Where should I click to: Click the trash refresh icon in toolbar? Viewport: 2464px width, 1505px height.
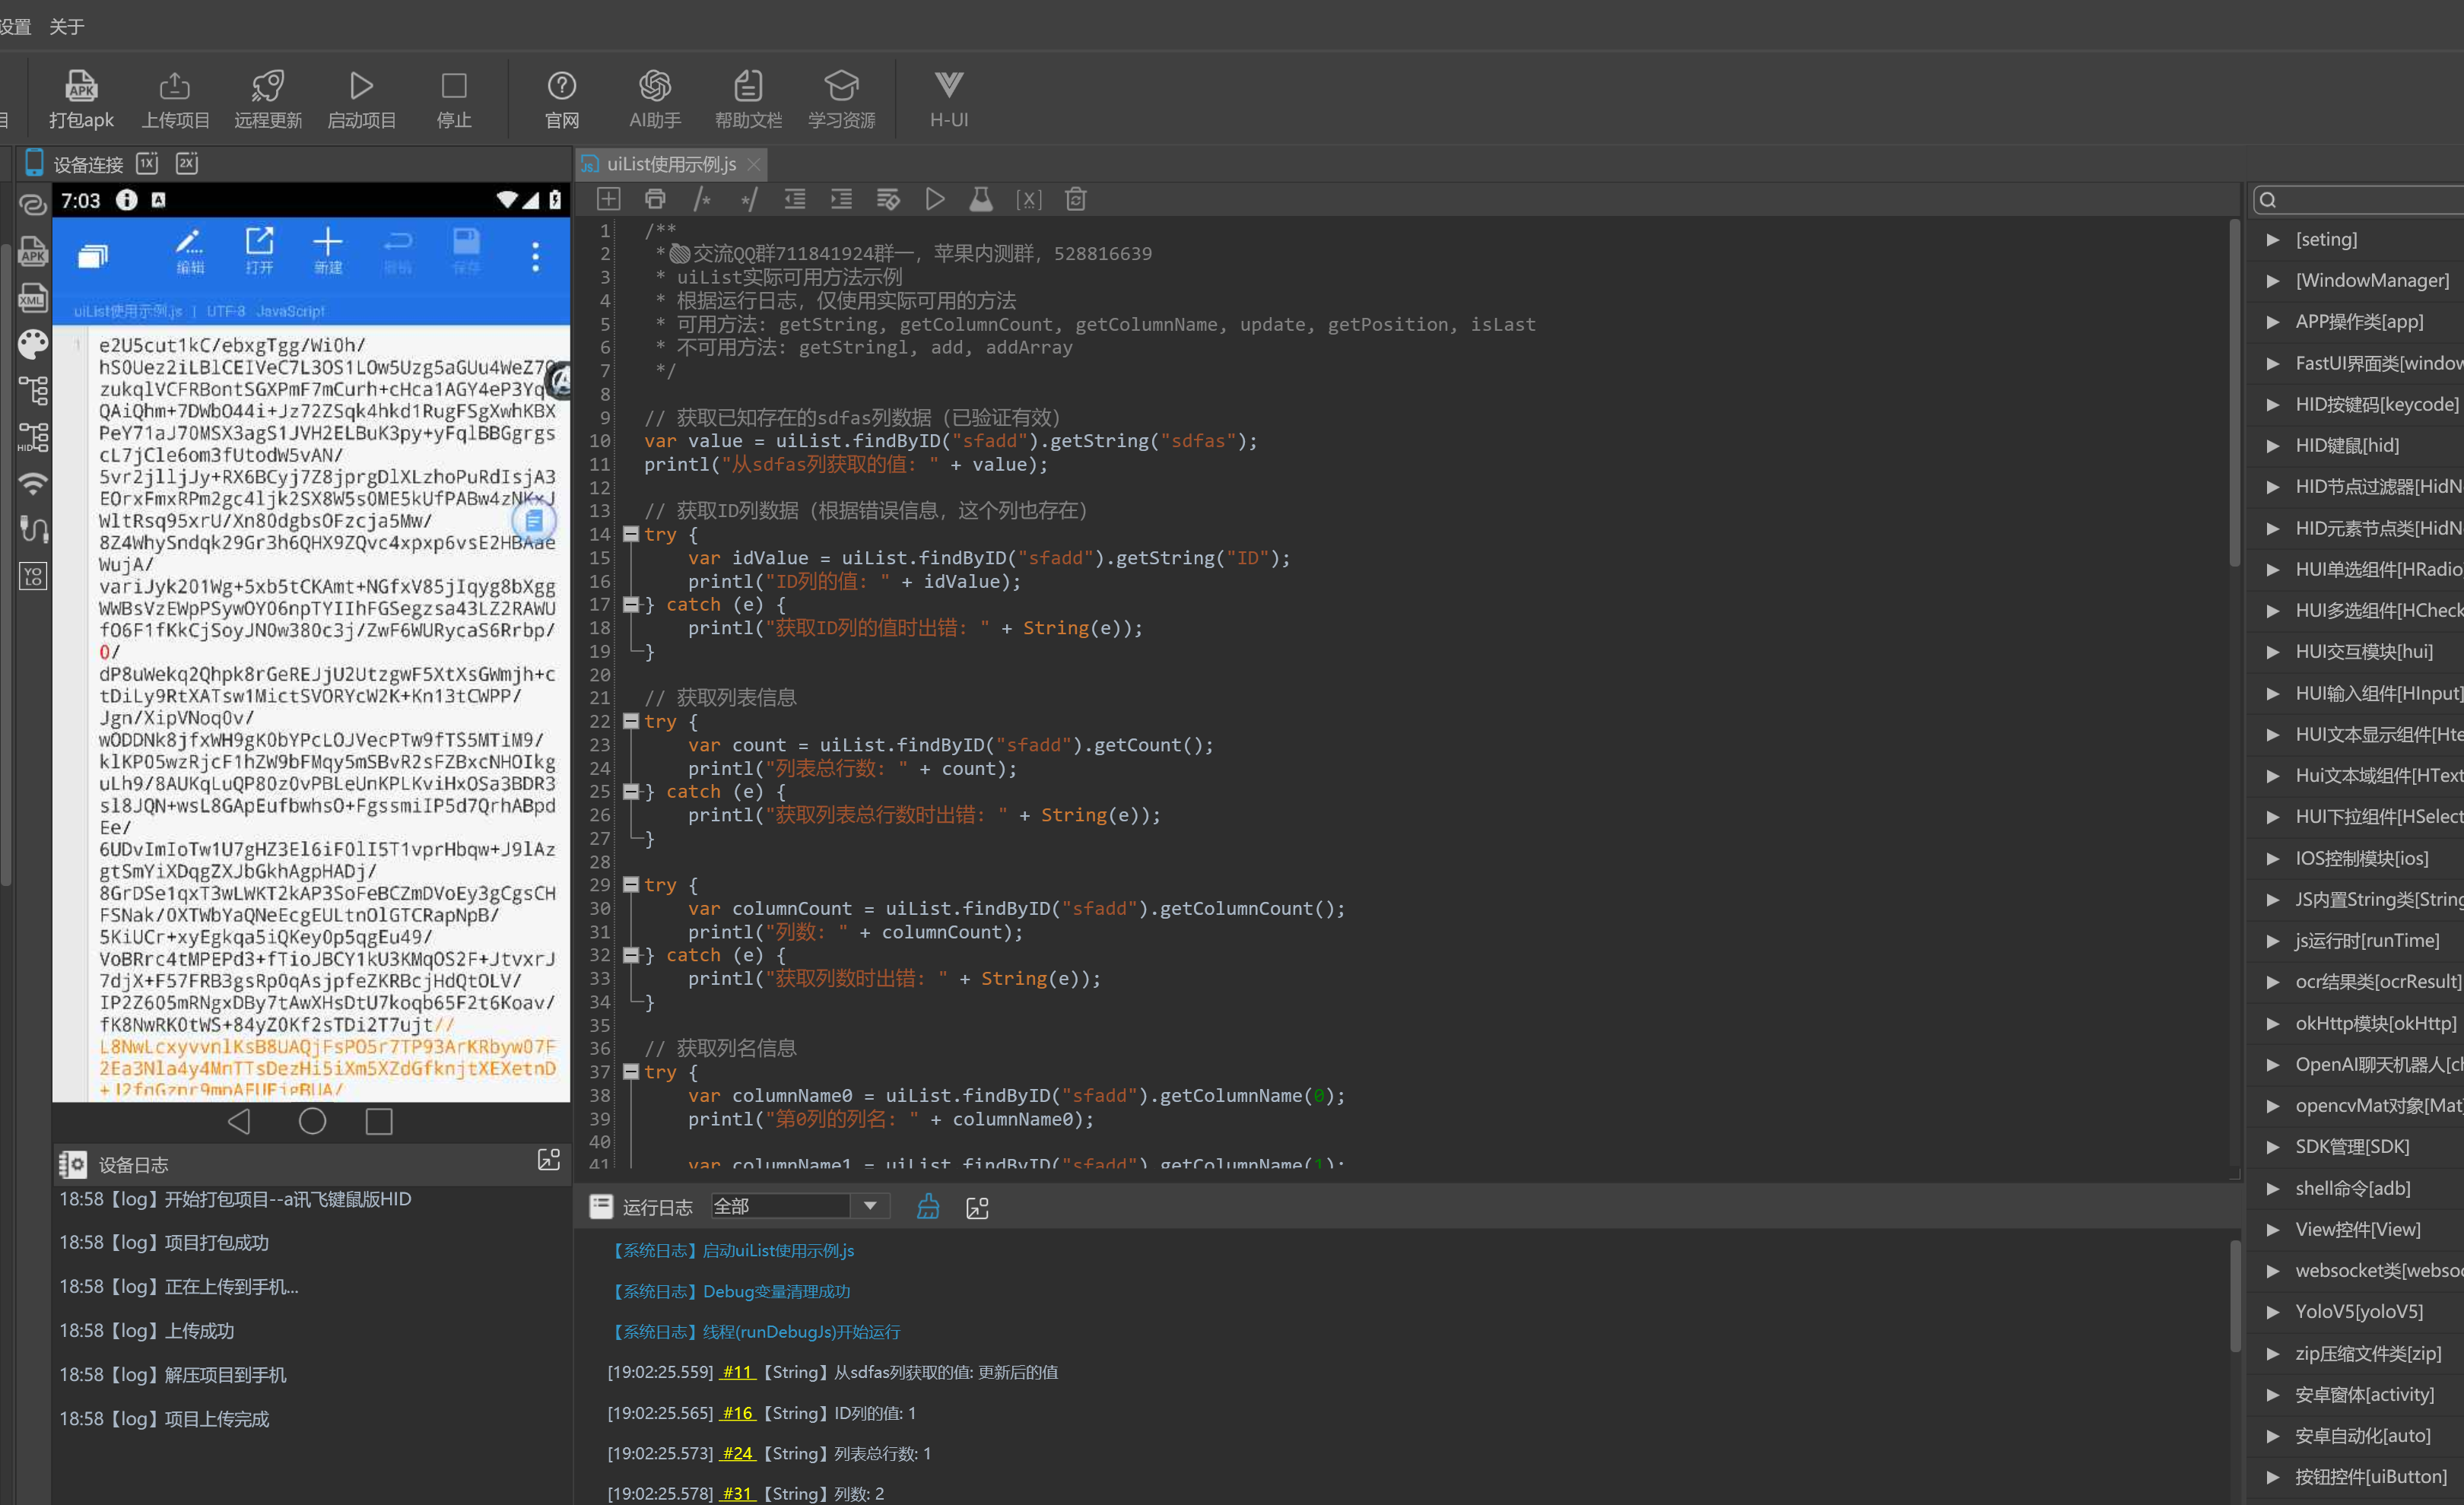click(1075, 199)
